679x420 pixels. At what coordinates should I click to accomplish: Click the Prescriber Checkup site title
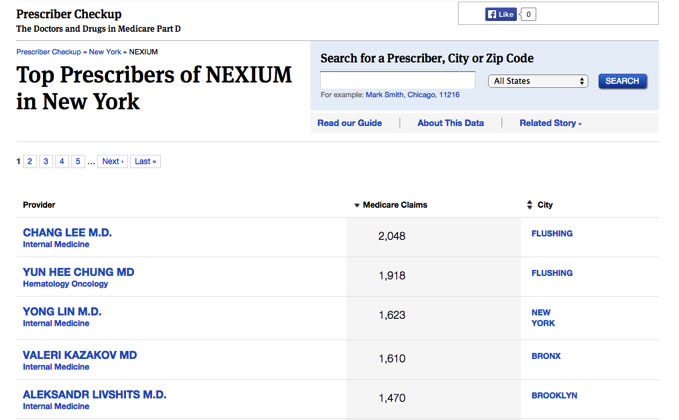[69, 14]
